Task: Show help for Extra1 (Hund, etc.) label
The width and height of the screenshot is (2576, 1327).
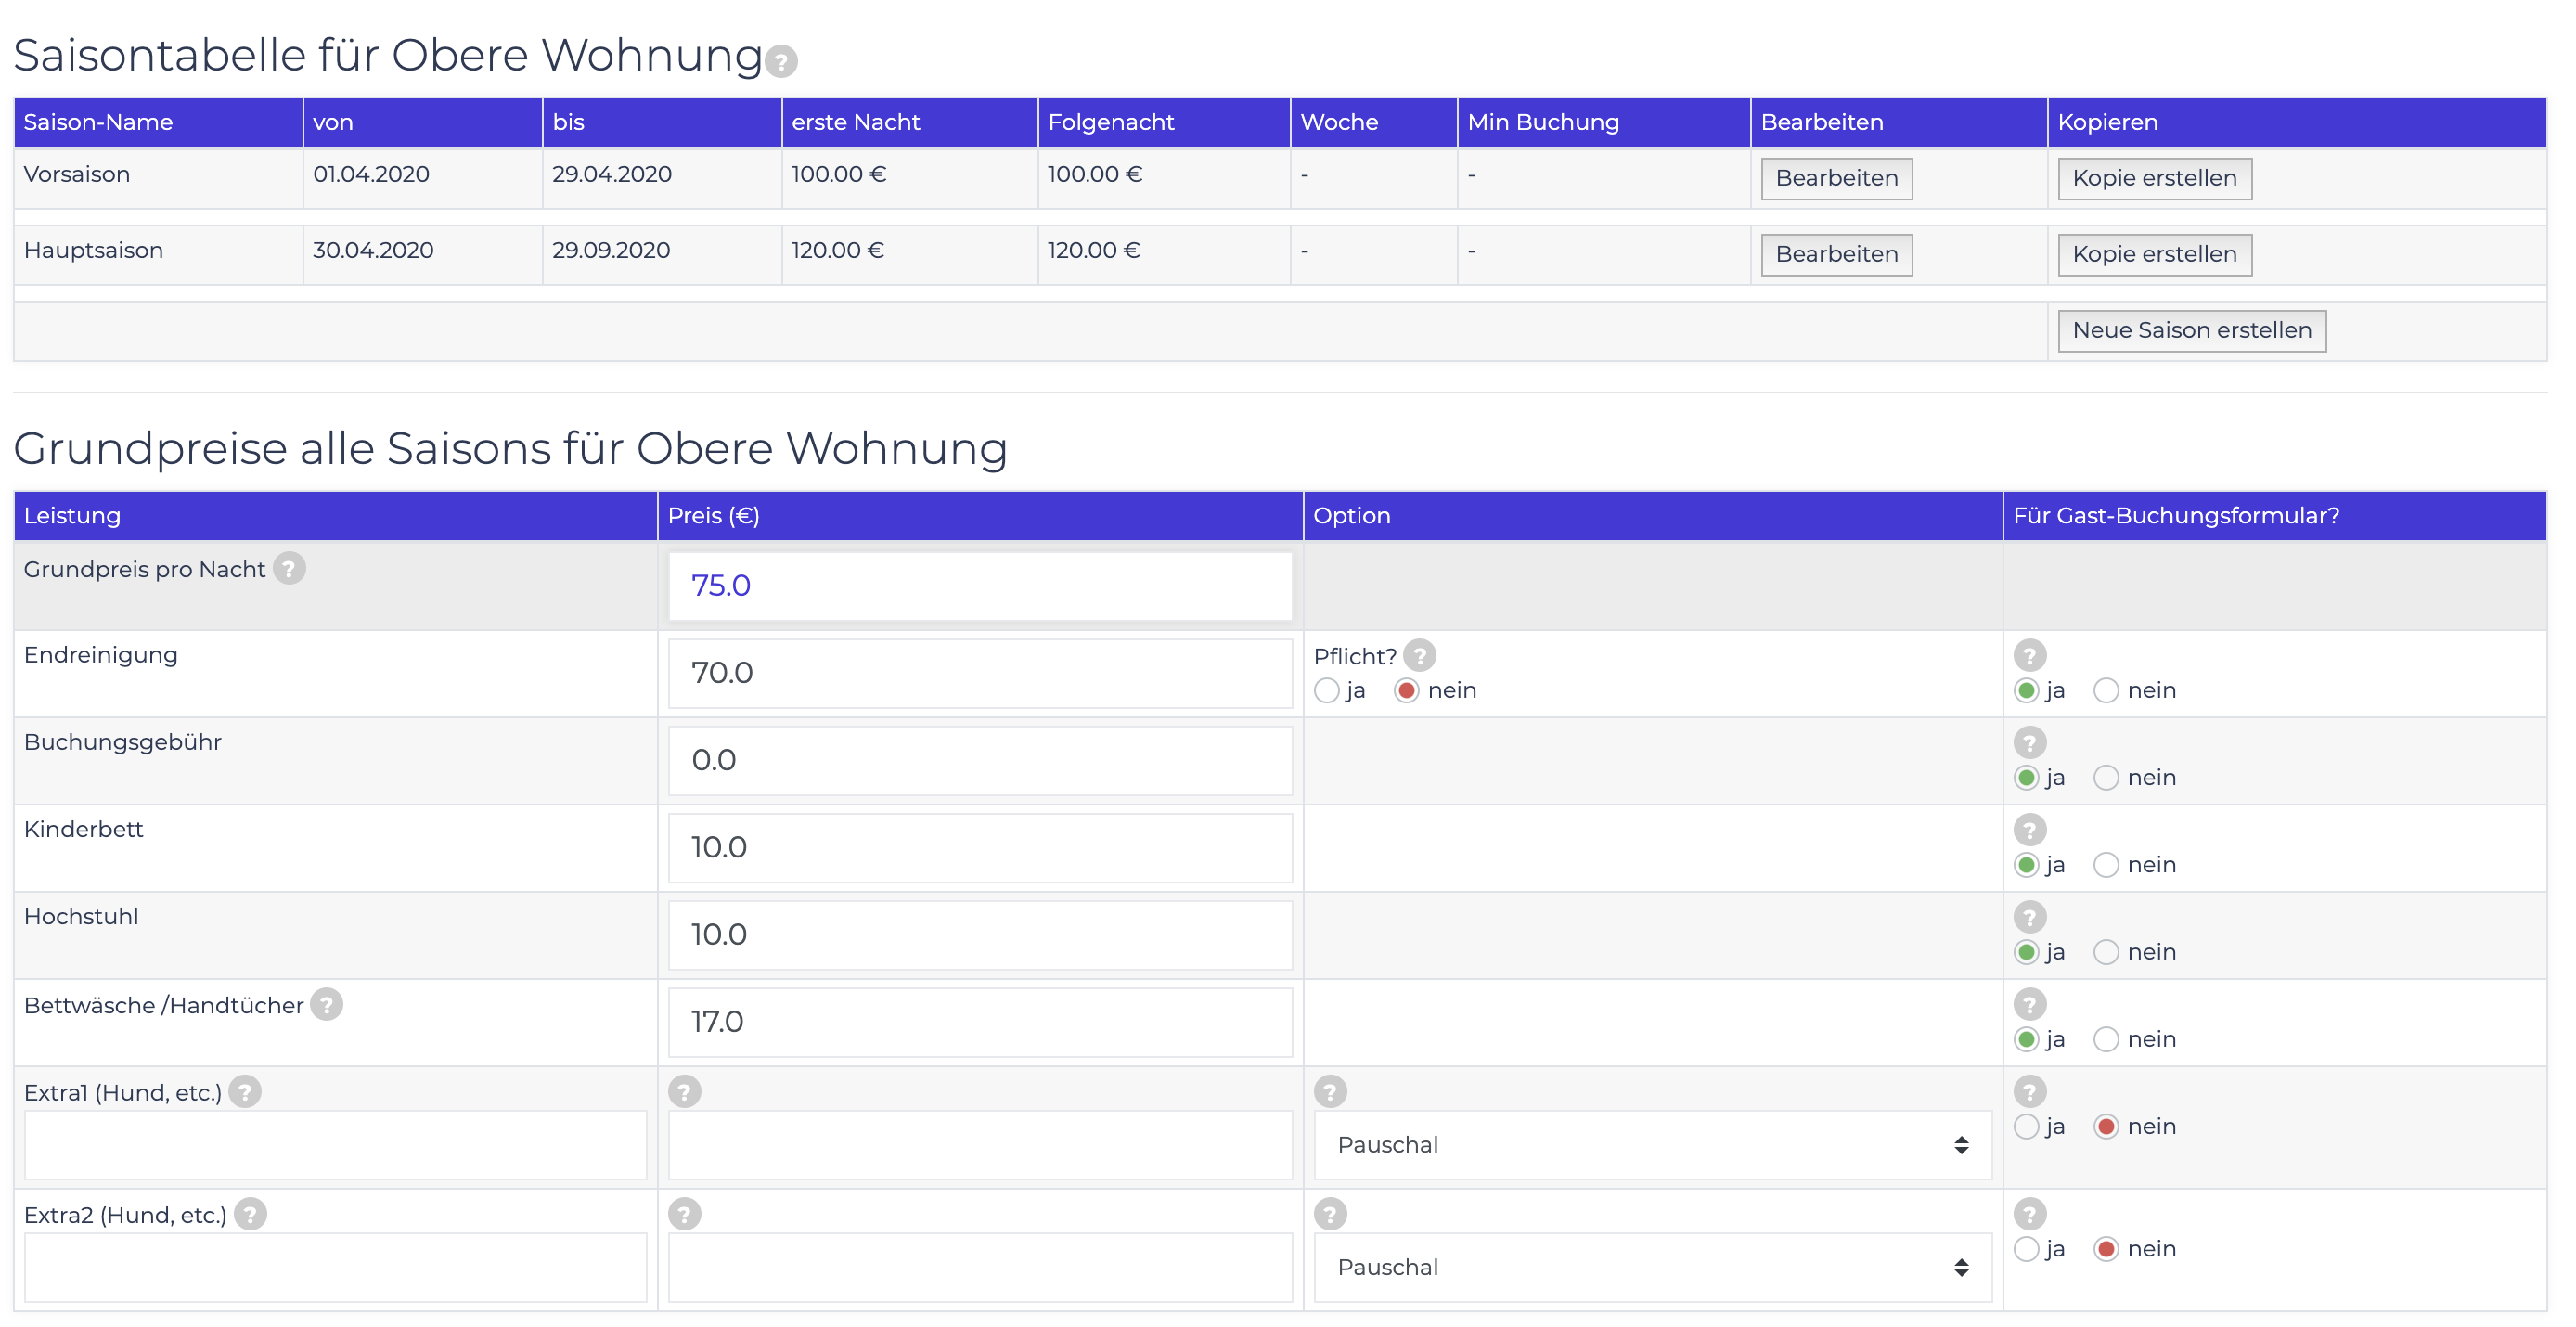Action: point(244,1091)
